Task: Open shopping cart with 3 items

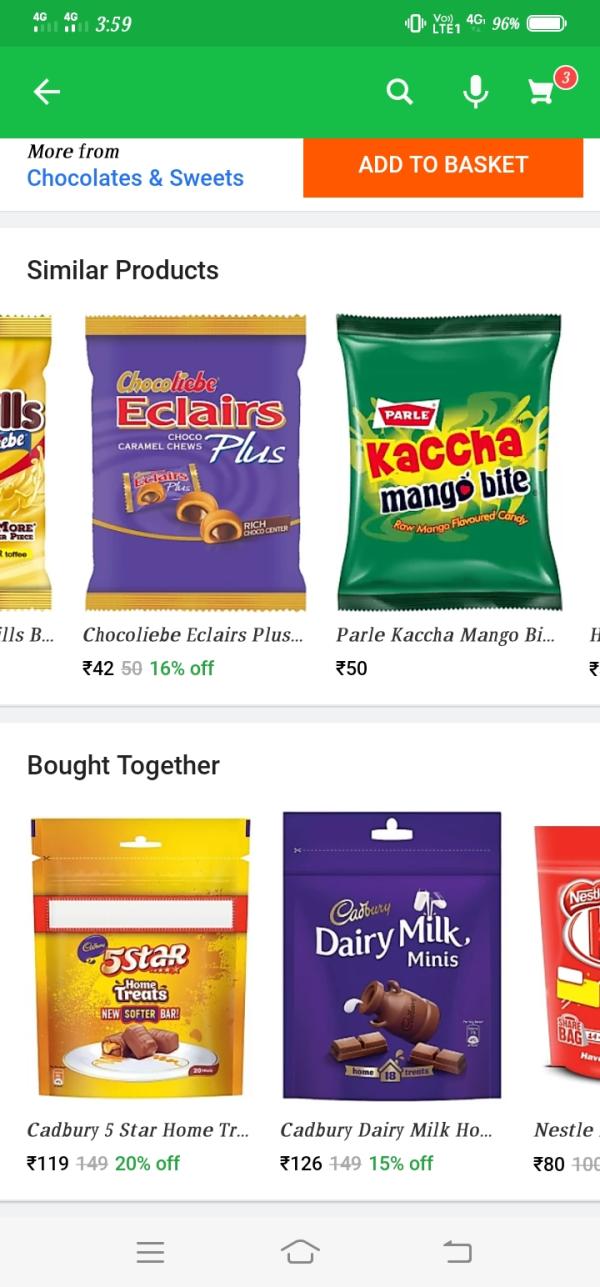Action: [541, 93]
